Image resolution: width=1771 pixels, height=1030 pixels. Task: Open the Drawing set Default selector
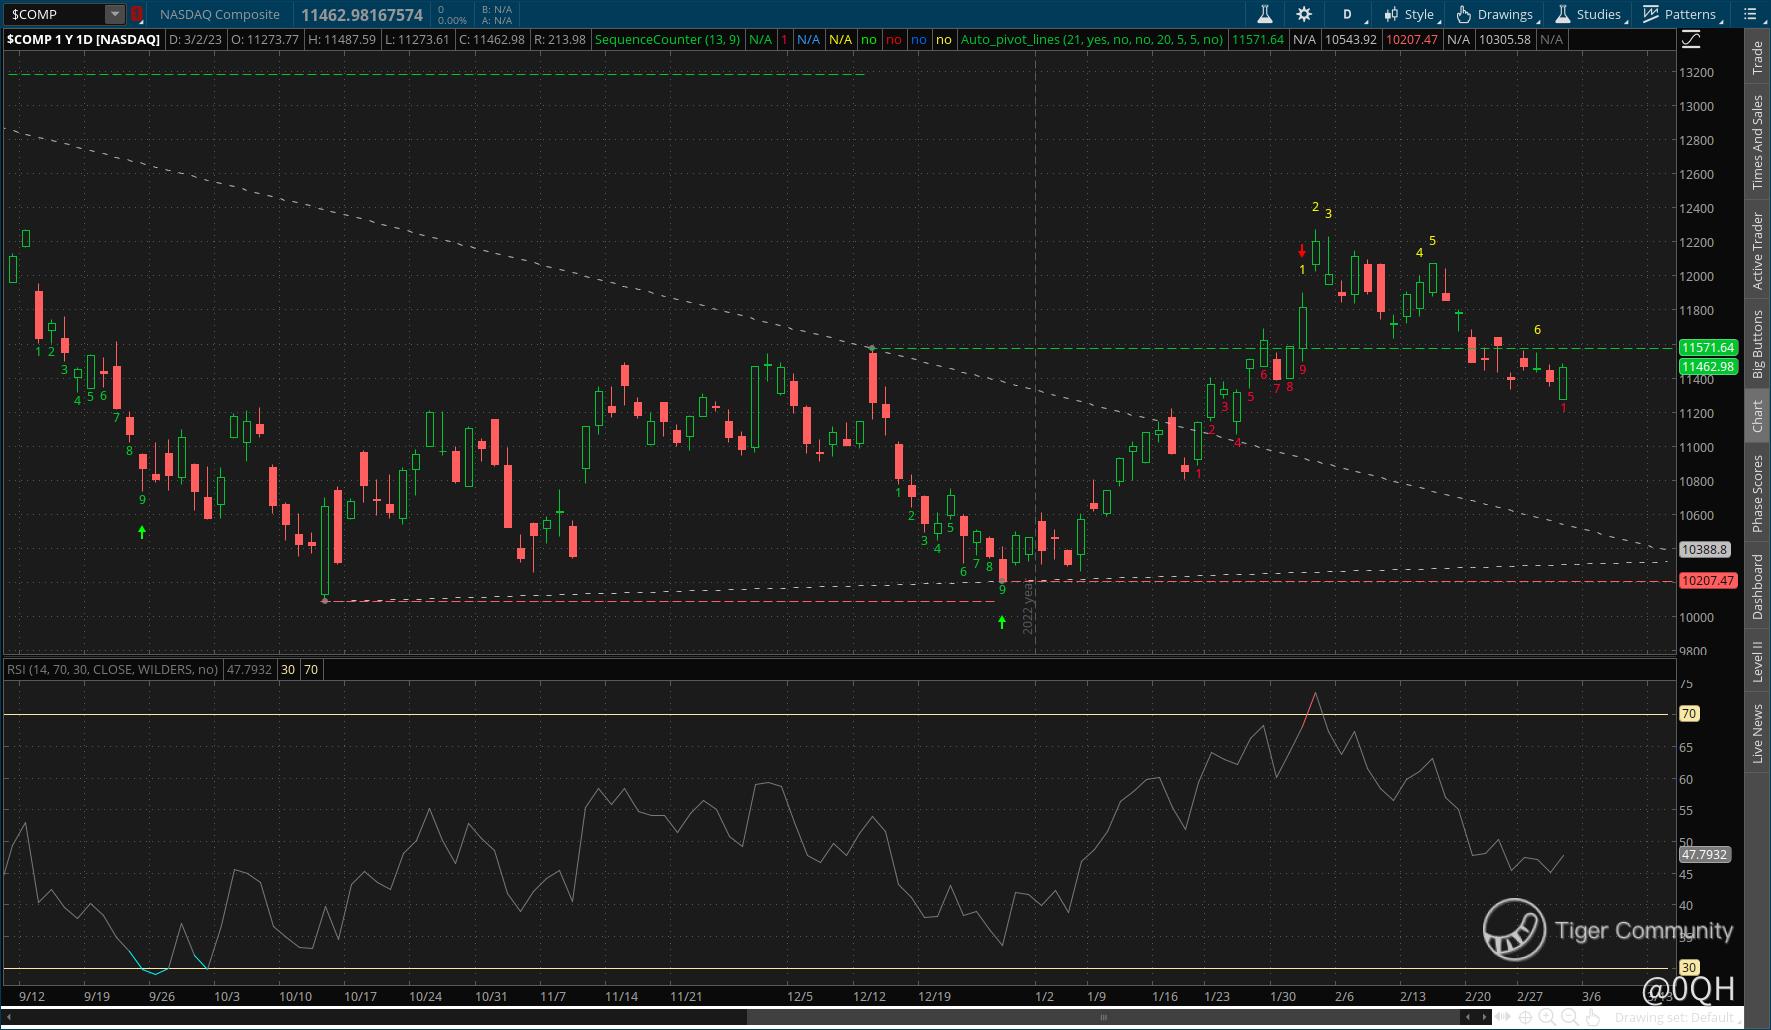click(1672, 1018)
